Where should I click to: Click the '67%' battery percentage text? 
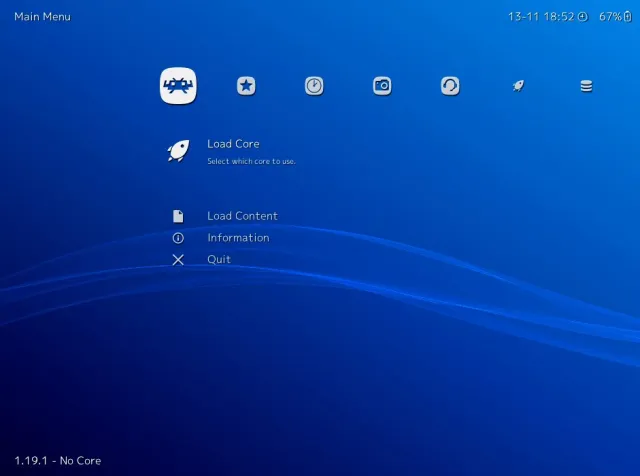click(x=610, y=17)
